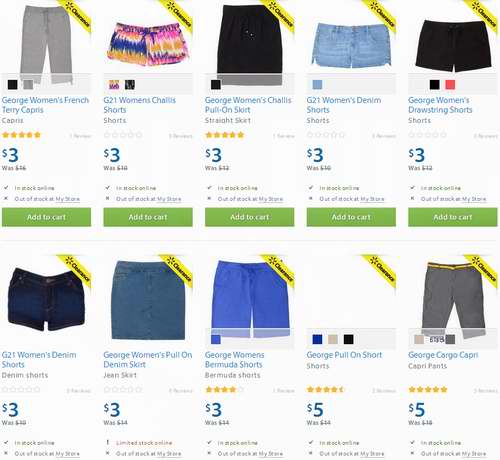Add George Challis Pull-On Skirt to cart
Image resolution: width=500 pixels, height=460 pixels.
coord(250,217)
